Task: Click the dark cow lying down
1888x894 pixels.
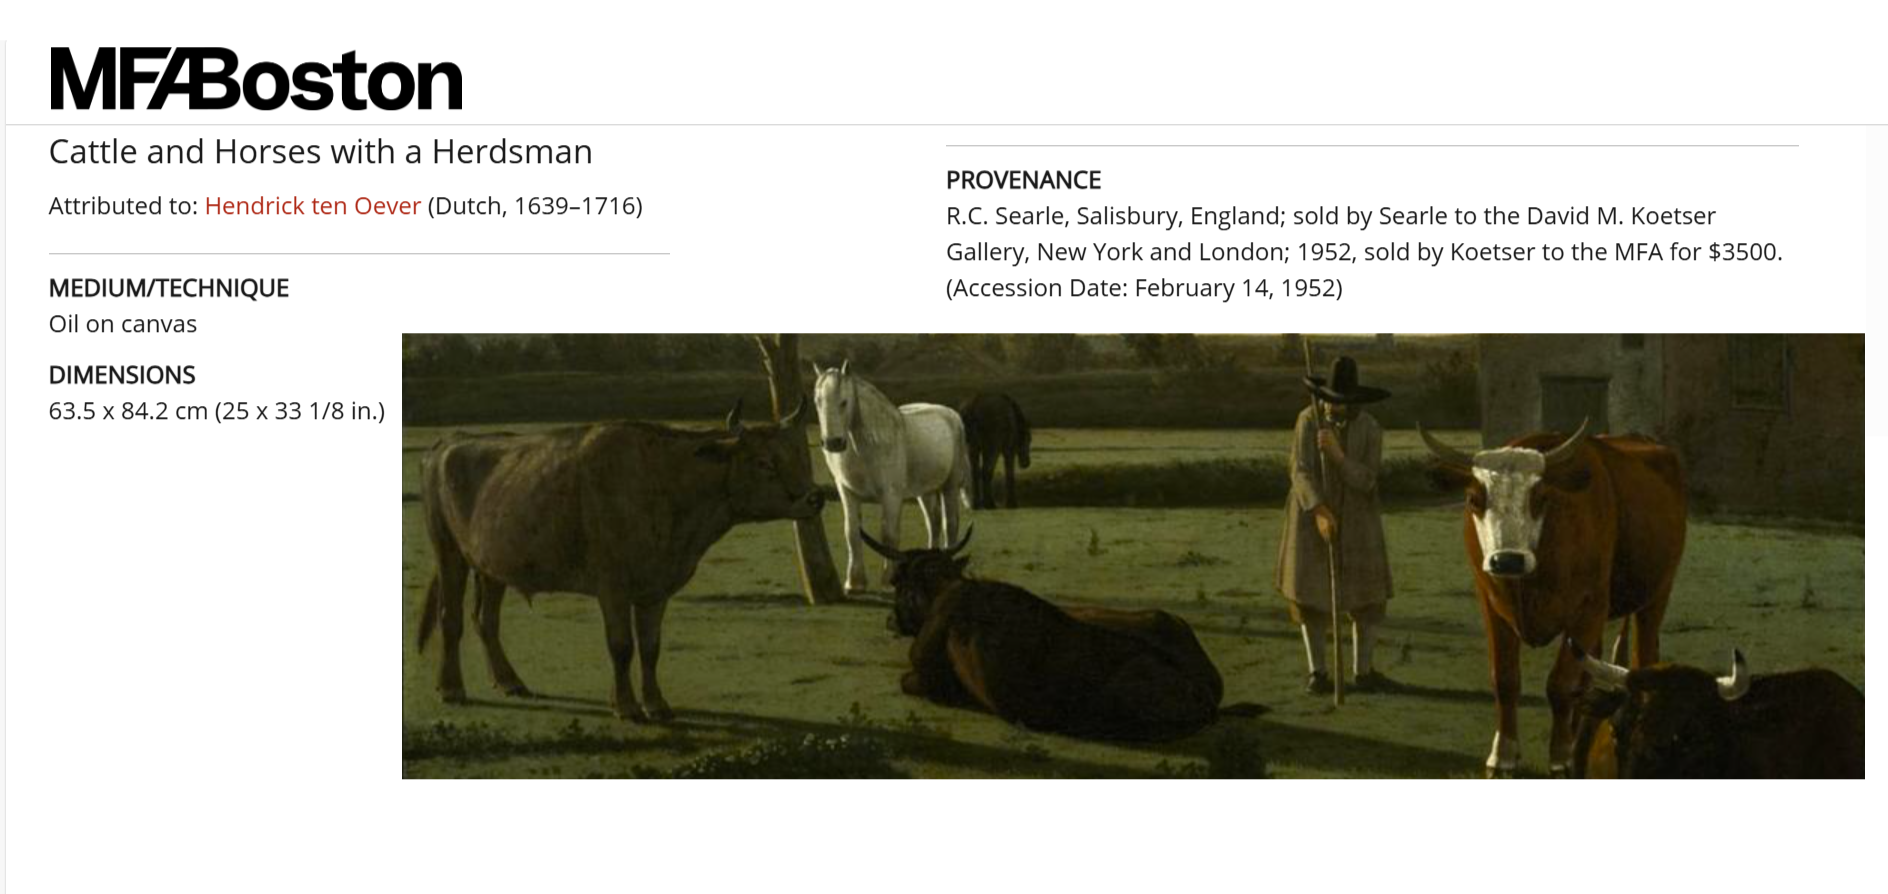Action: click(x=1050, y=640)
